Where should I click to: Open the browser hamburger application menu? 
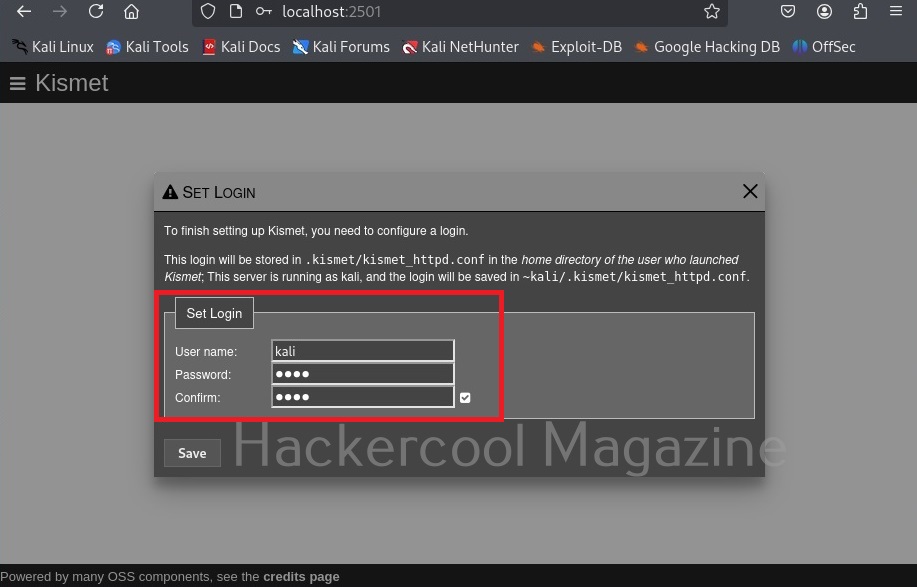tap(896, 11)
